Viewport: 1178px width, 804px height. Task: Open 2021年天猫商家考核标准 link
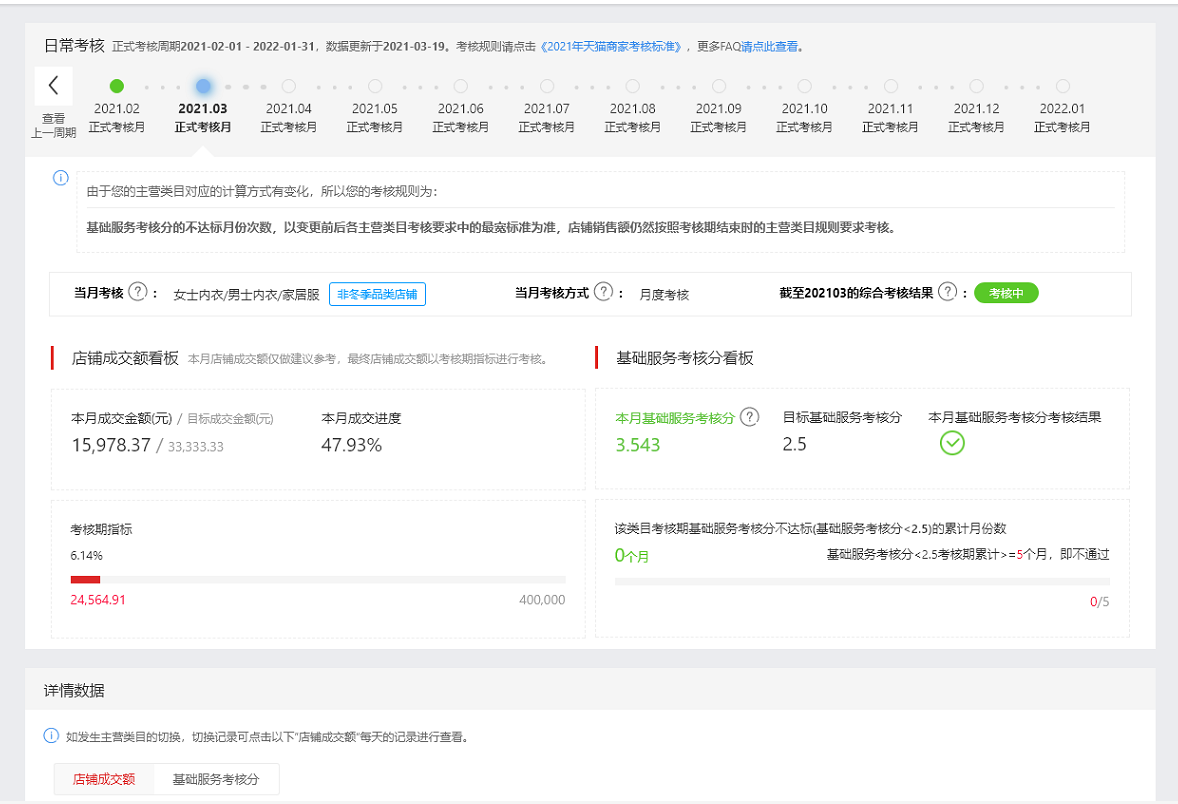(x=613, y=46)
